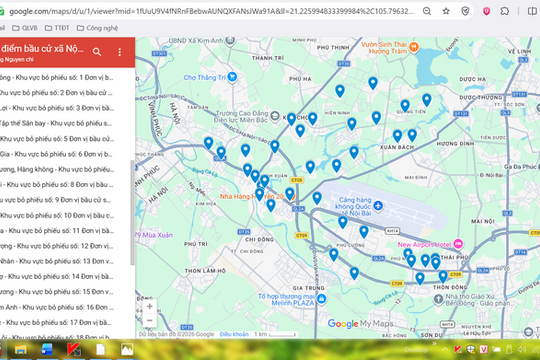Click the Trường Cao Đẳng Điện lực school icon

274,116
